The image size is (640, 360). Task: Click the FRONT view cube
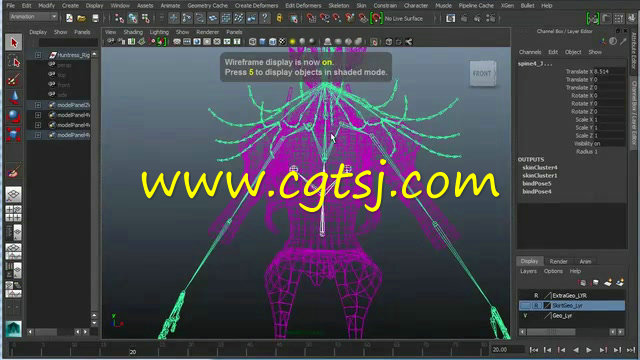482,74
